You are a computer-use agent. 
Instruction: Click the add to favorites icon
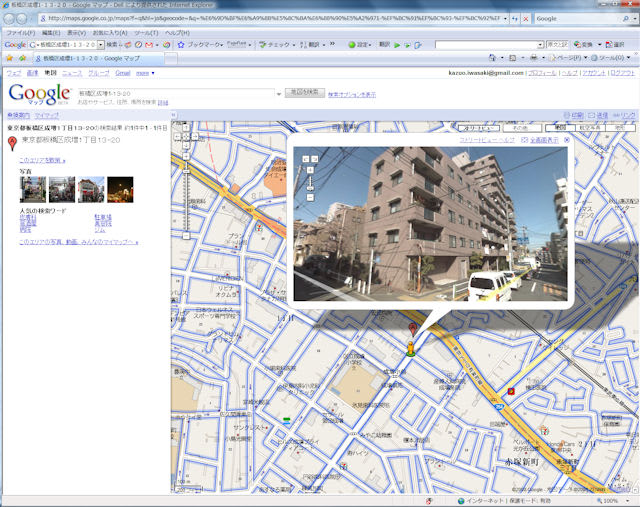pos(22,58)
